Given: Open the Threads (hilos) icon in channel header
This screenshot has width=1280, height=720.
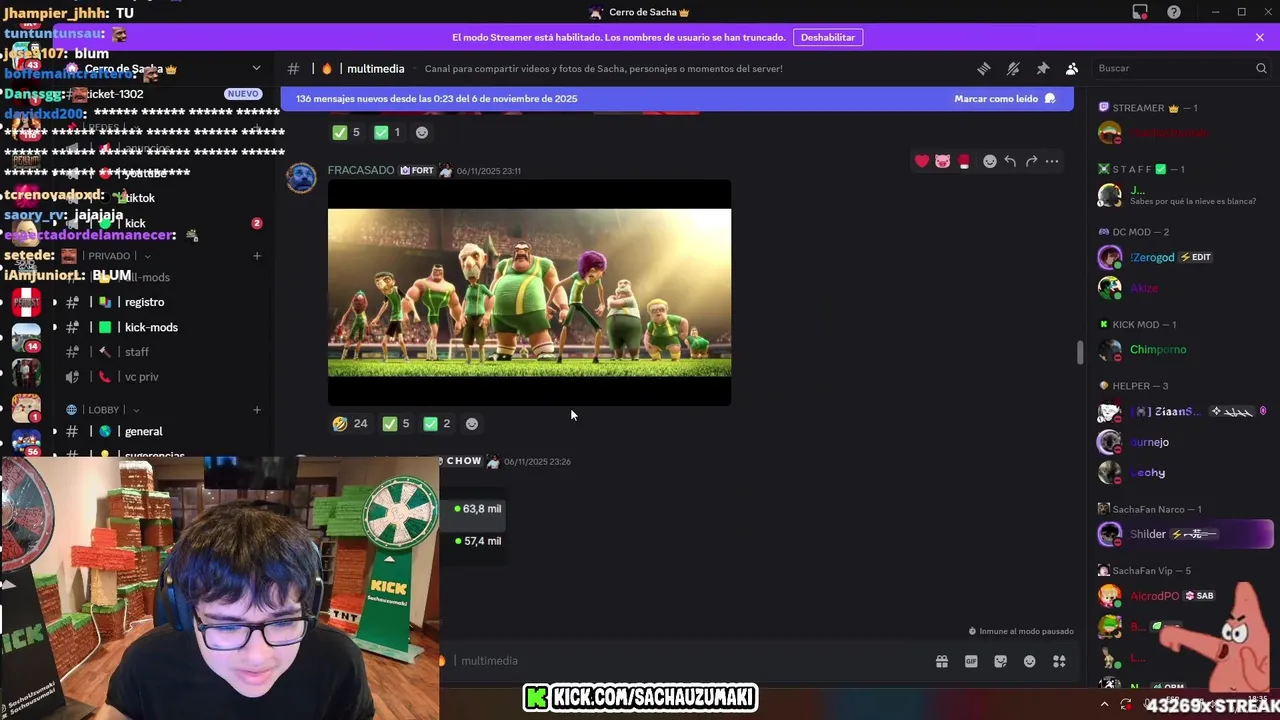Looking at the screenshot, I should point(984,68).
